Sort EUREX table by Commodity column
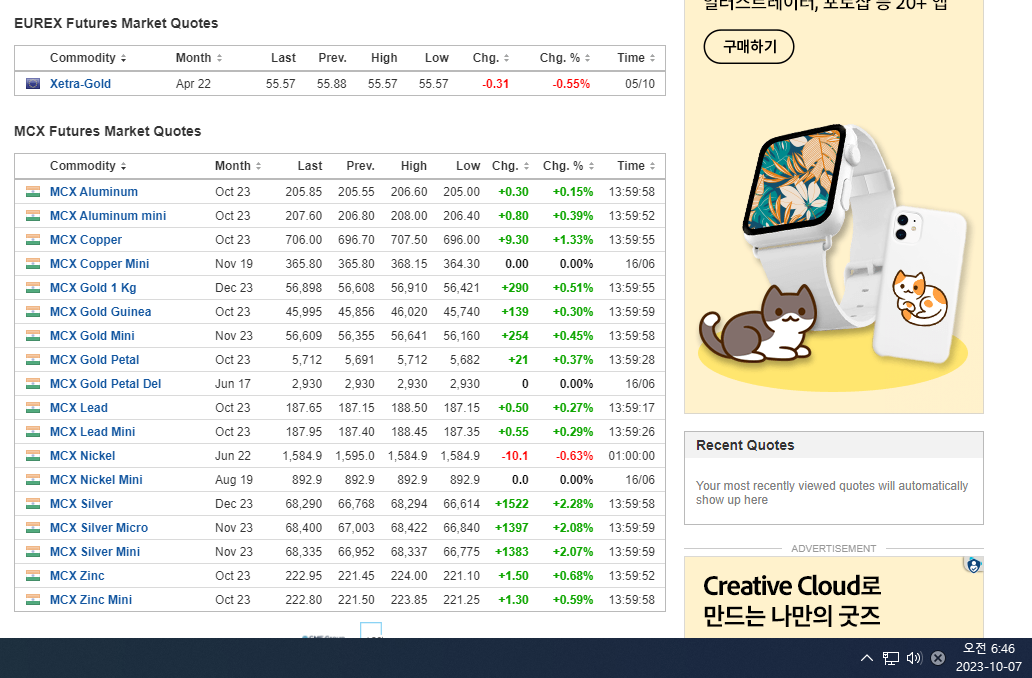Viewport: 1032px width, 678px height. 88,58
